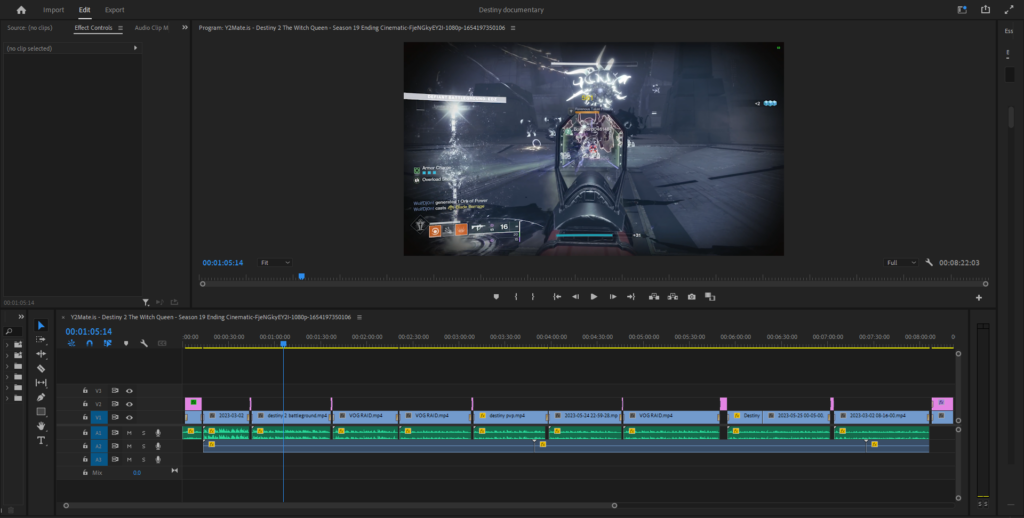The image size is (1024, 518).
Task: Open the Full playback resolution dropdown
Action: [x=901, y=263]
